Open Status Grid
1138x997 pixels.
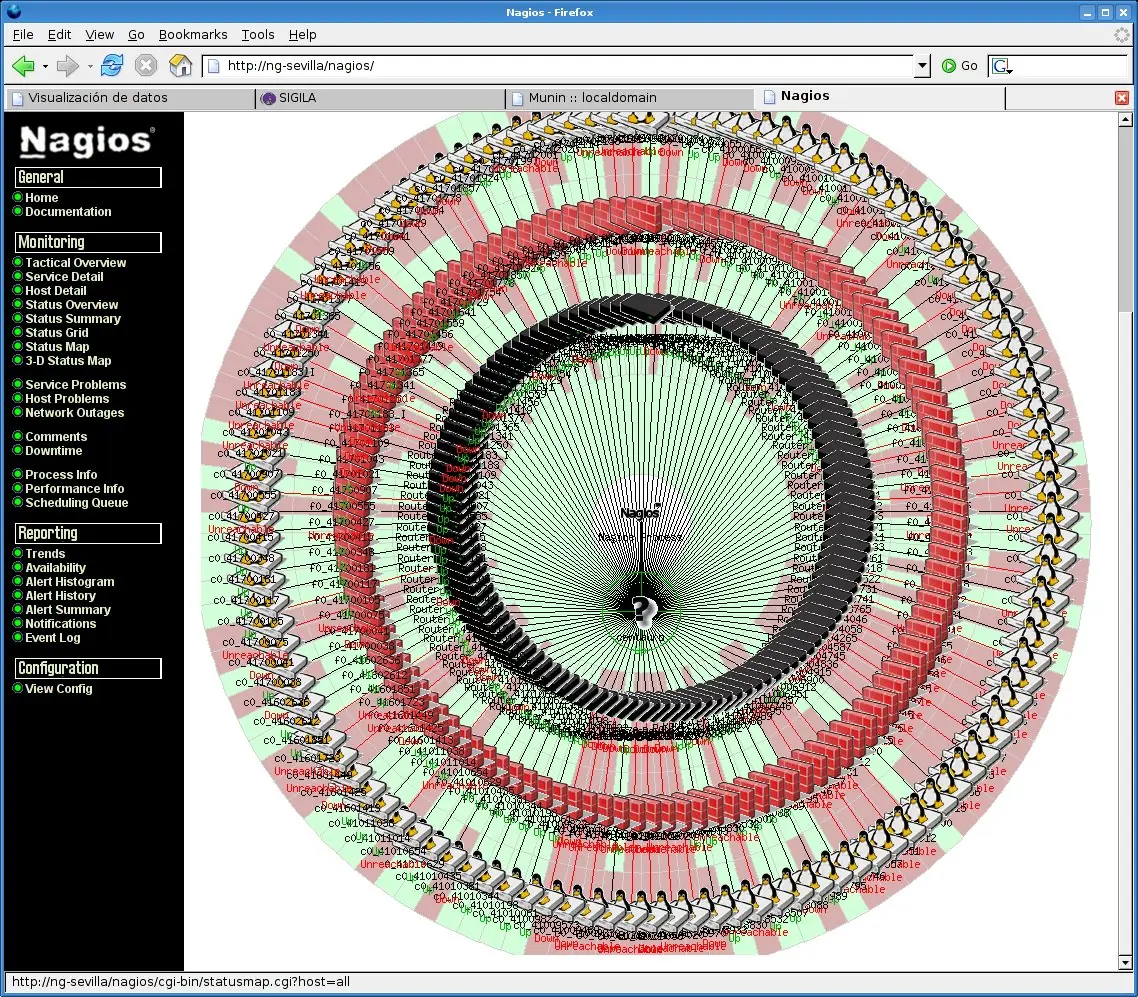pos(57,333)
